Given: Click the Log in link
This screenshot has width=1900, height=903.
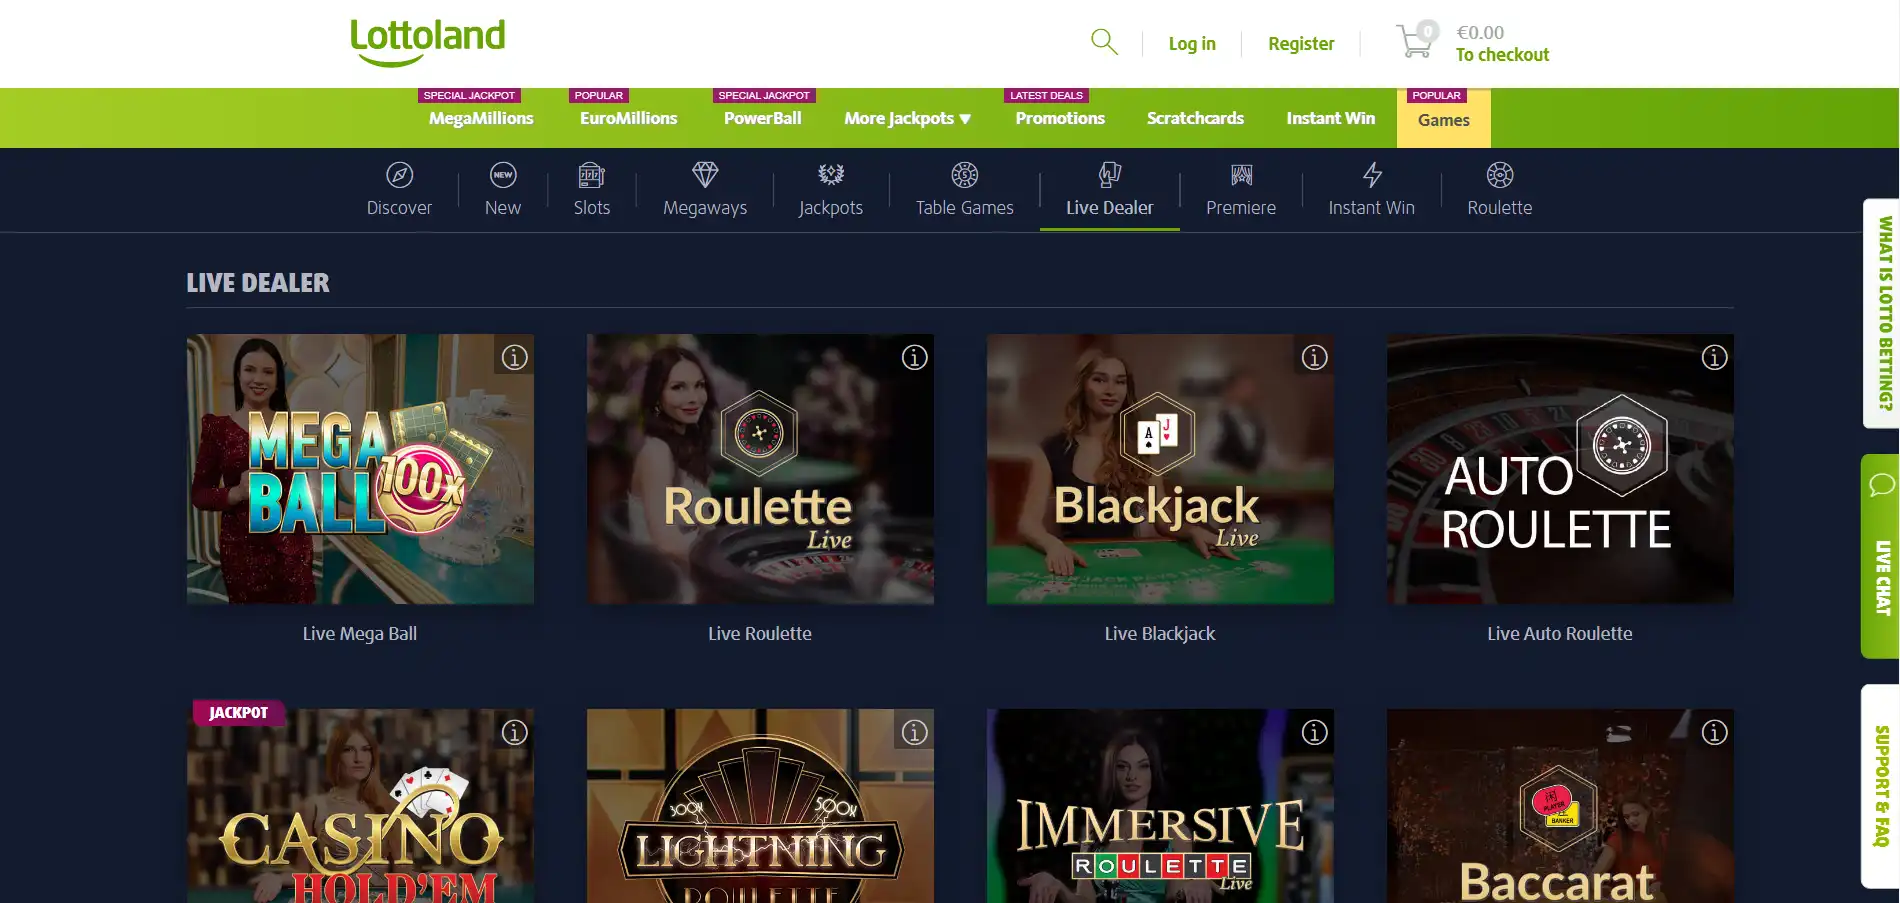Looking at the screenshot, I should tap(1192, 44).
